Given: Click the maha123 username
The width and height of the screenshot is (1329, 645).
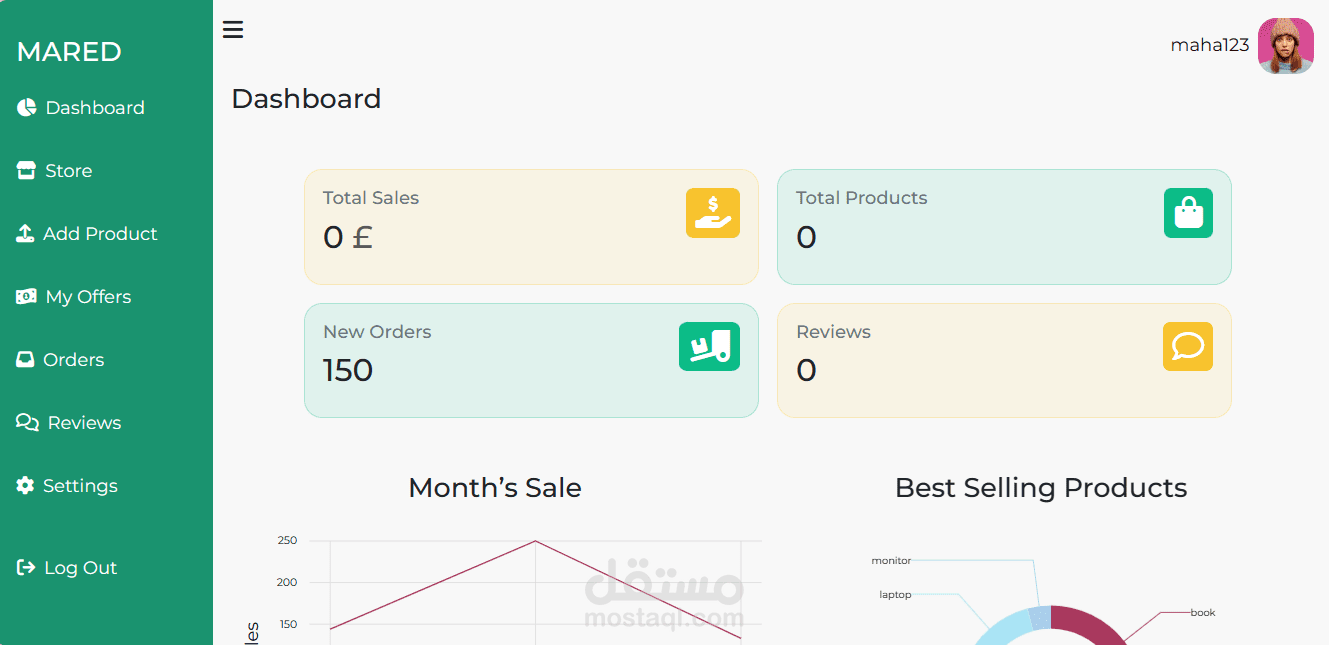Looking at the screenshot, I should coord(1210,45).
